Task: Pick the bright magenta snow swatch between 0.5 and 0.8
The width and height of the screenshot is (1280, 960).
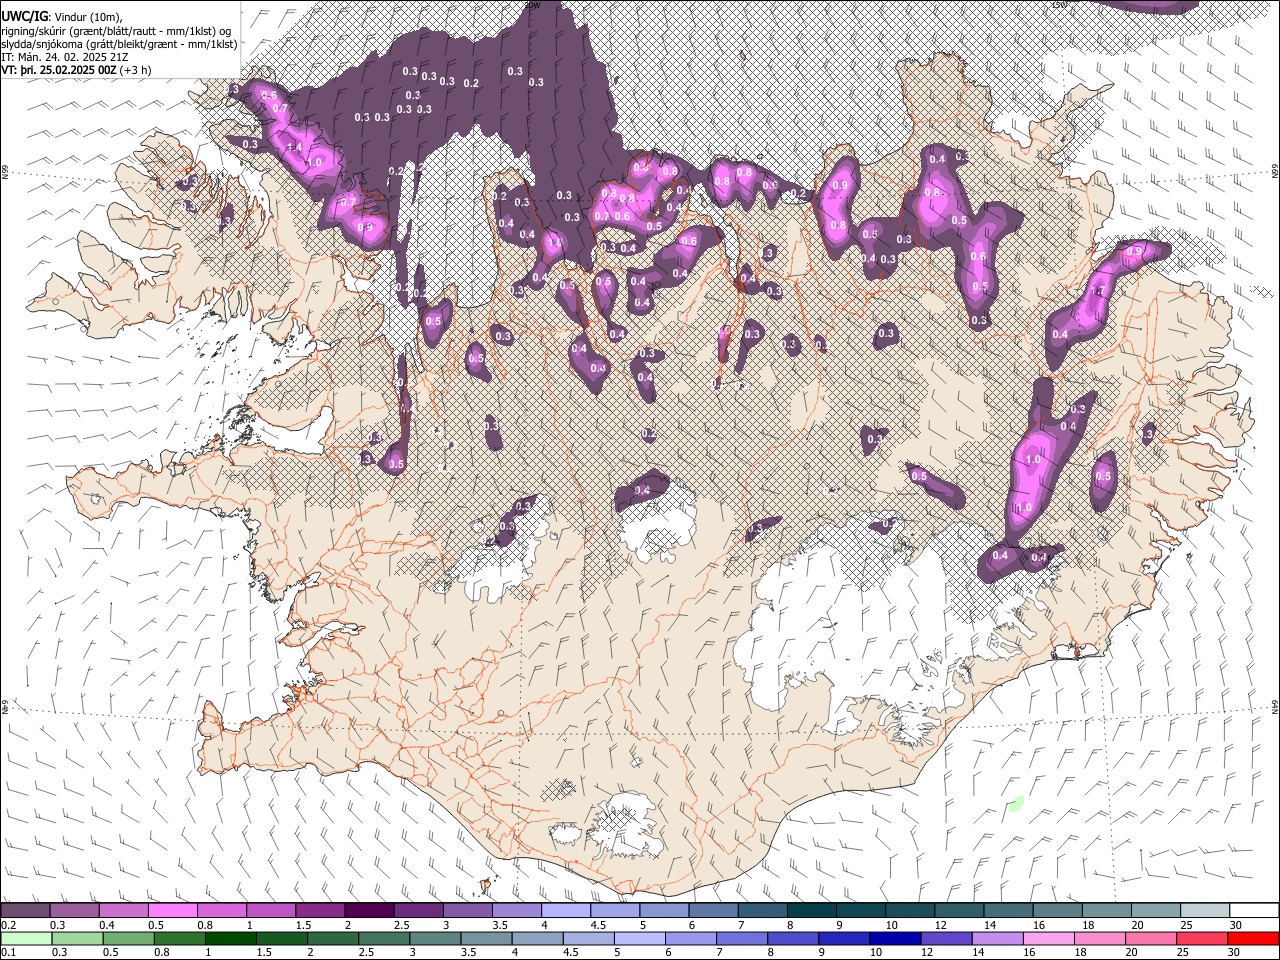Action: 173,910
